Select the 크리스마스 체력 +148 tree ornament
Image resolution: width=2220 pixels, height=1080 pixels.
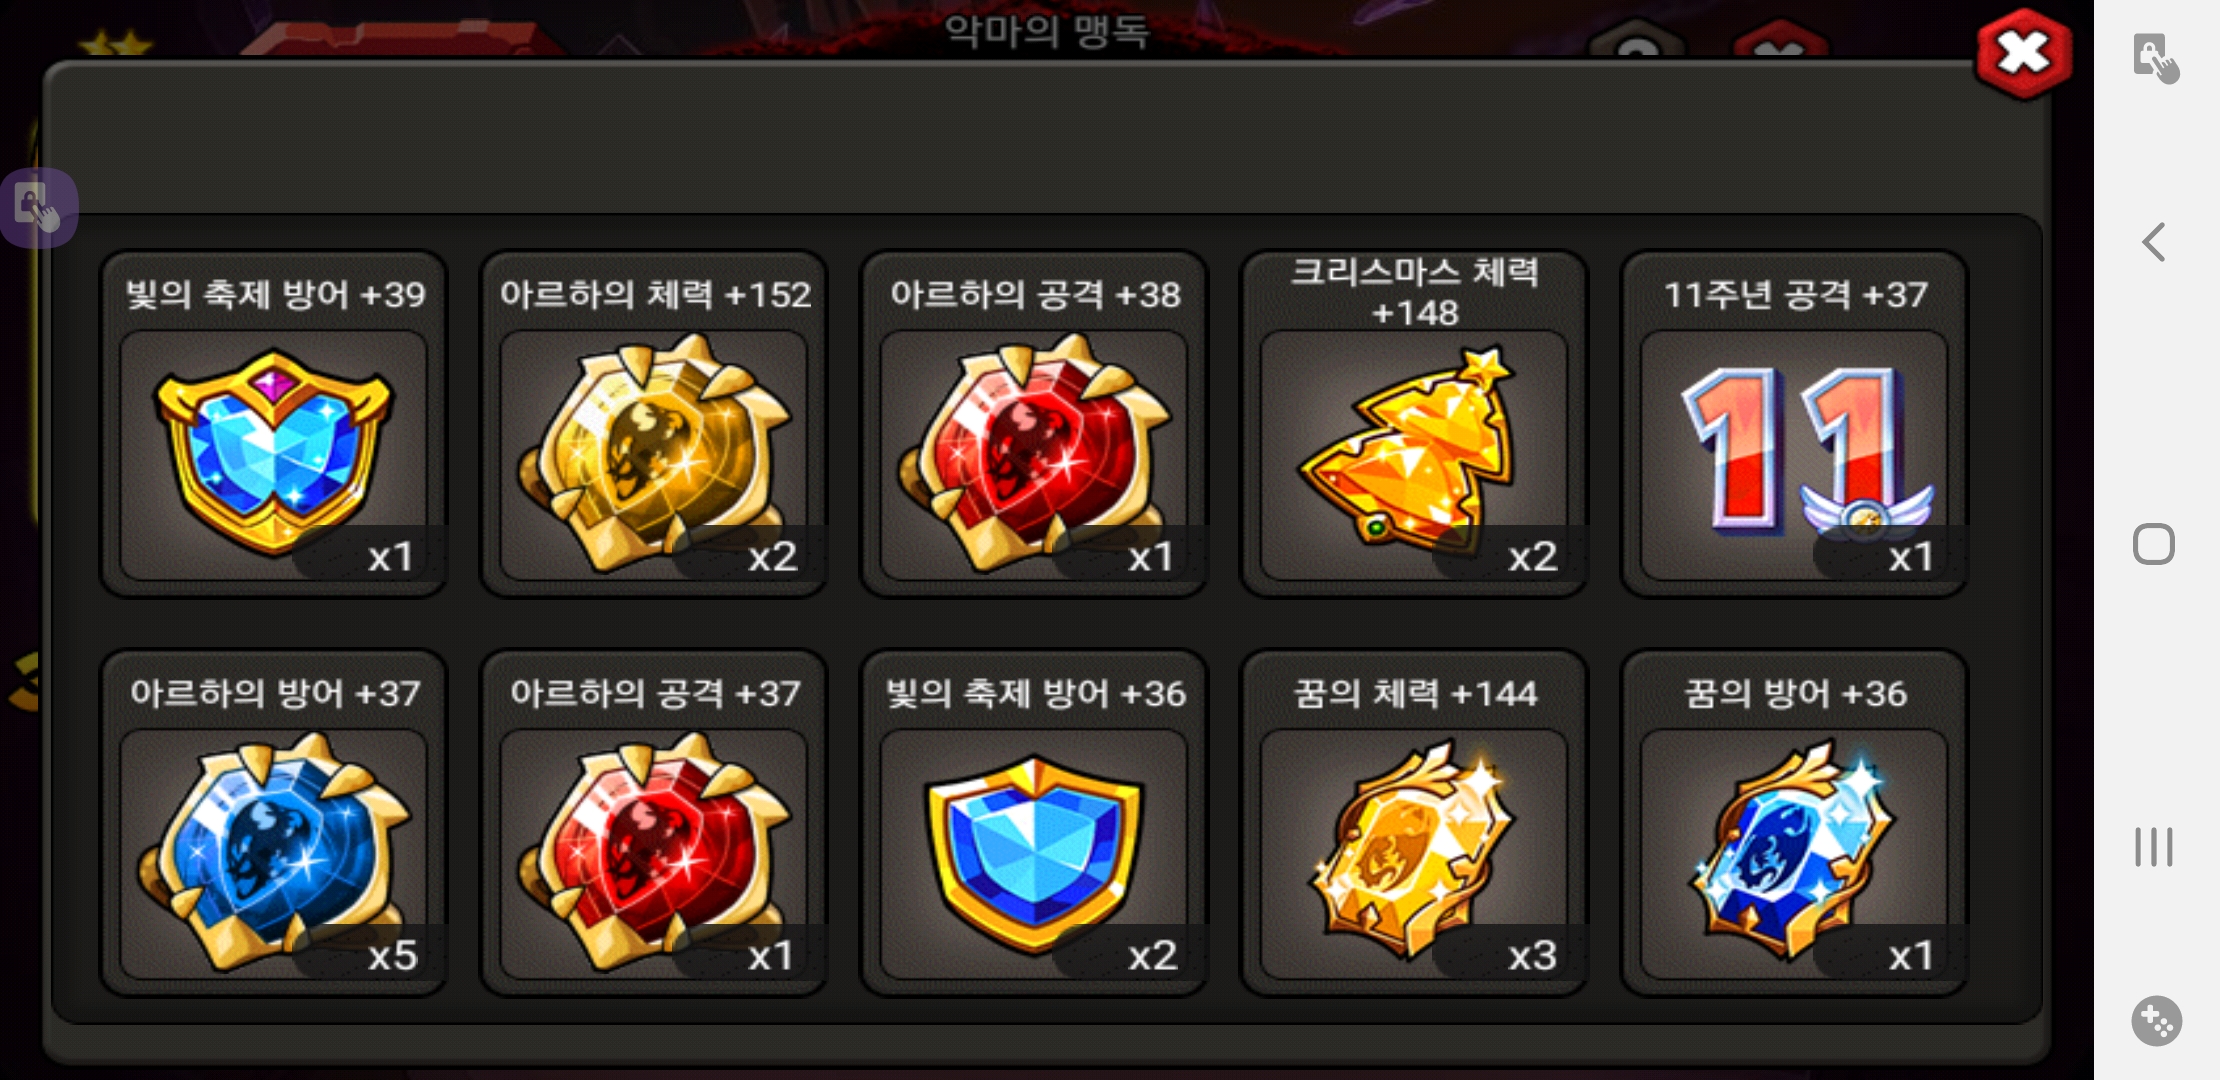[1414, 455]
